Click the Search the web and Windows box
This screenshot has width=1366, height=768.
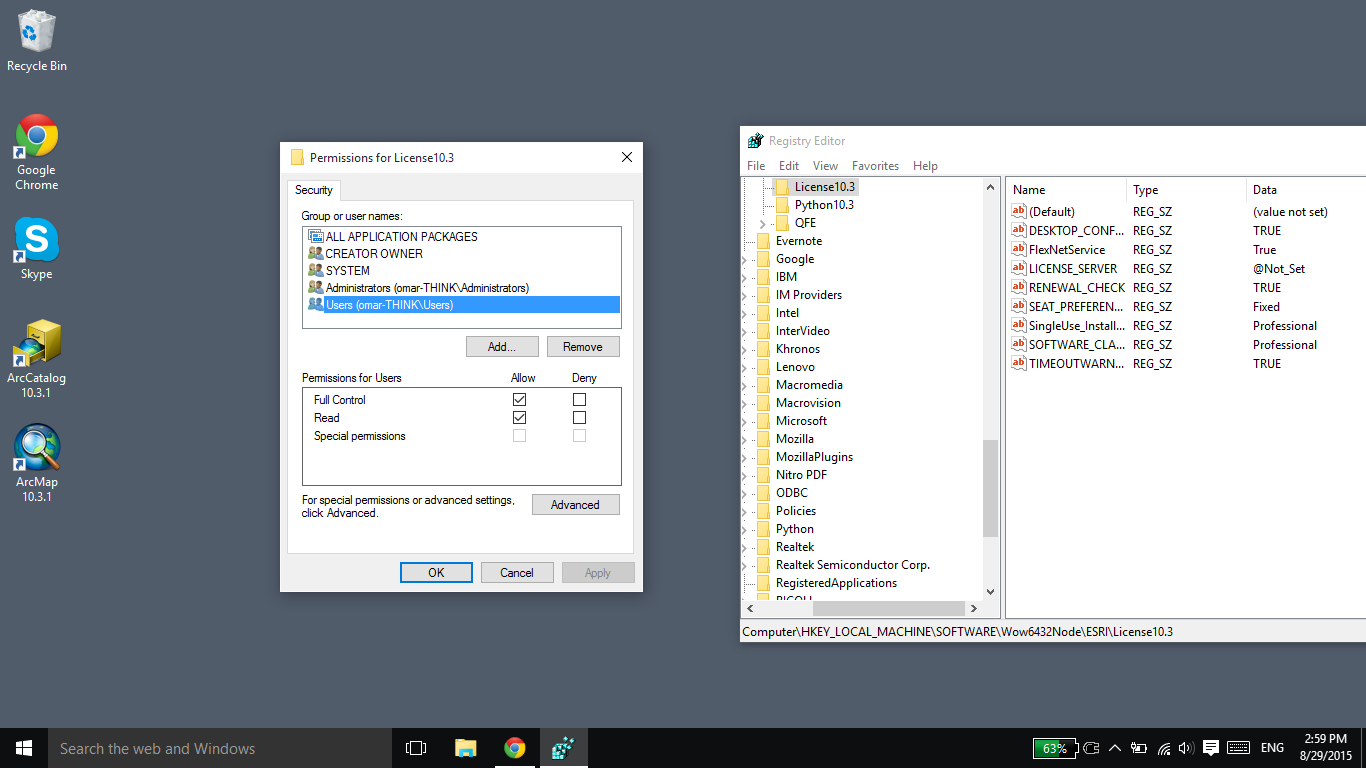point(220,748)
